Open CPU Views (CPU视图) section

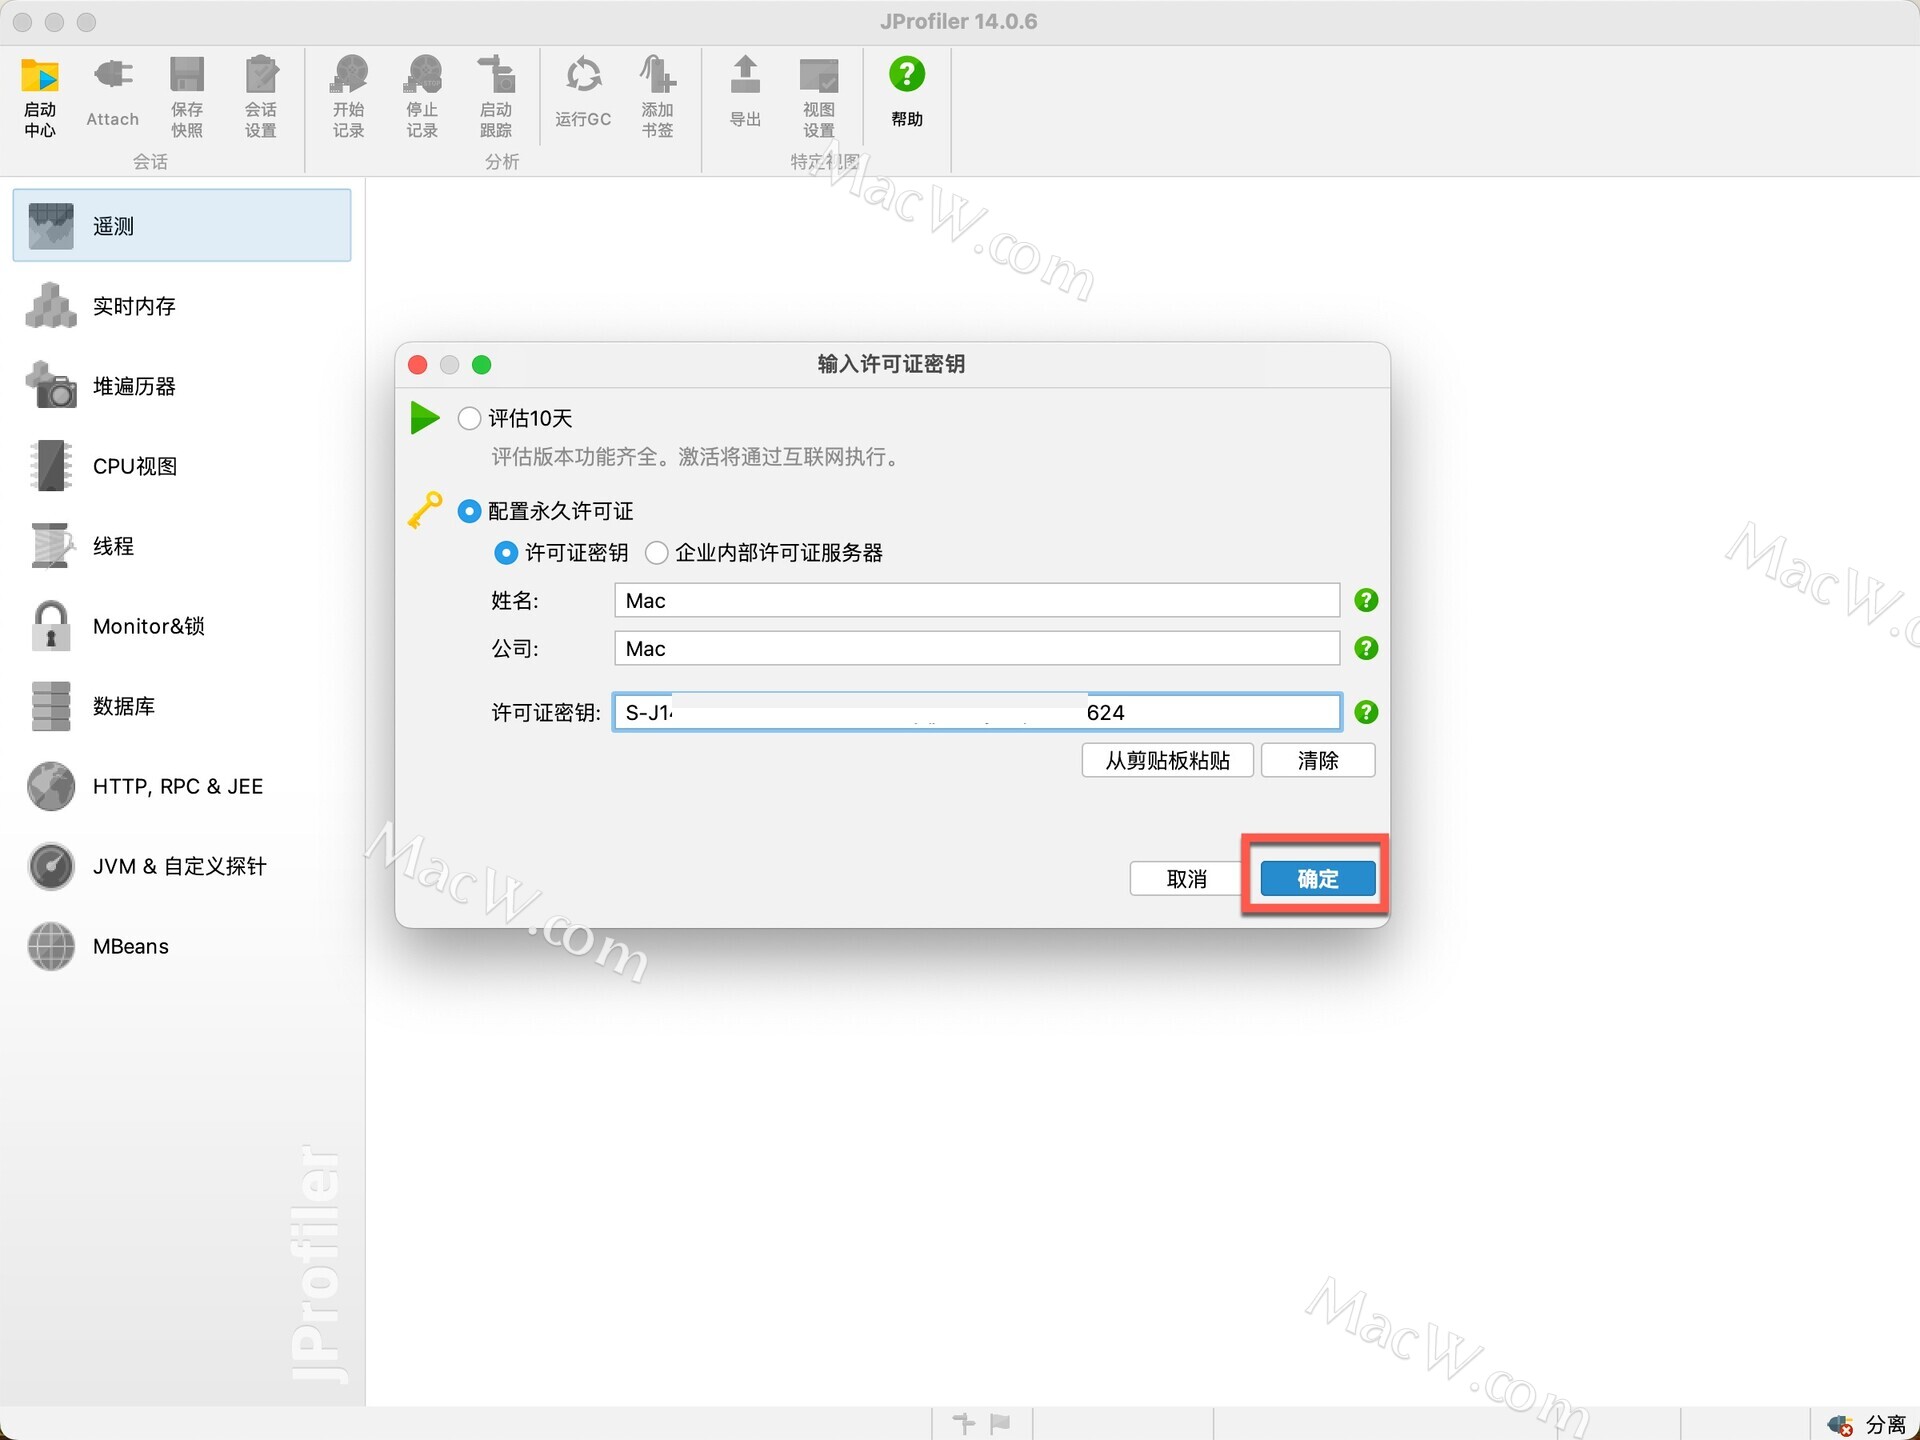[182, 466]
